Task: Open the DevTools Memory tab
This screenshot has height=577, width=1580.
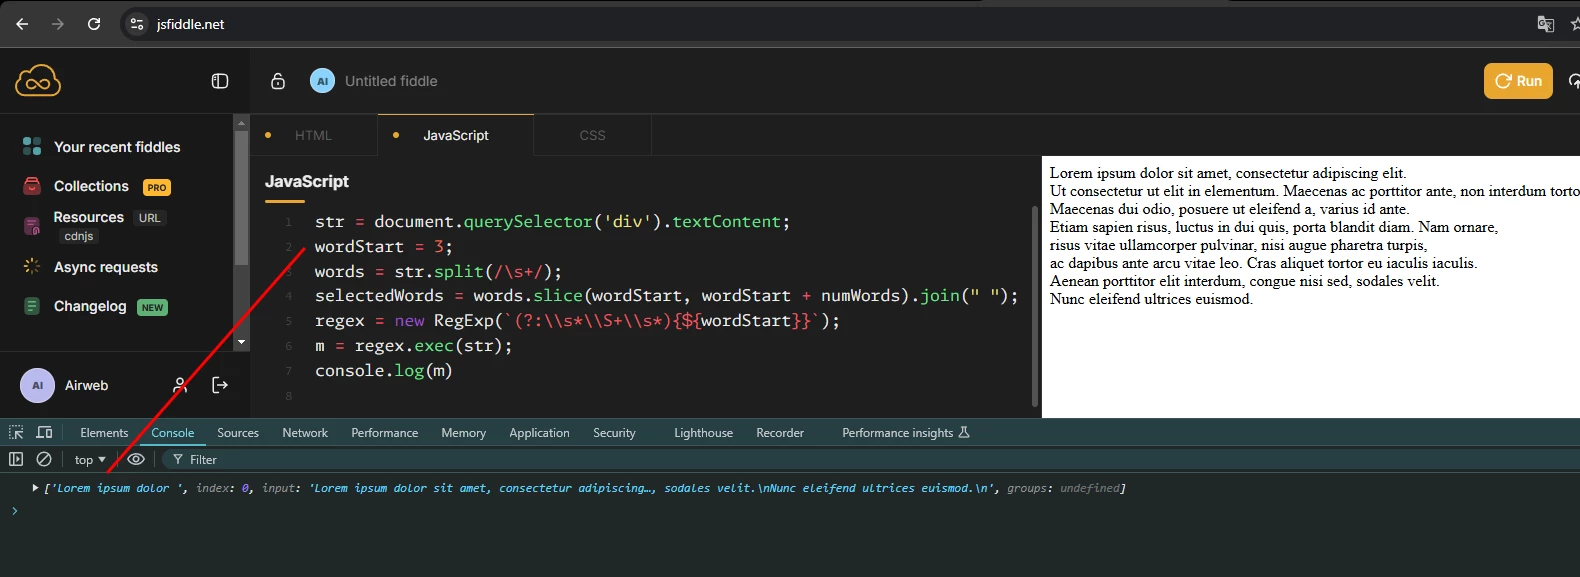Action: (x=463, y=433)
